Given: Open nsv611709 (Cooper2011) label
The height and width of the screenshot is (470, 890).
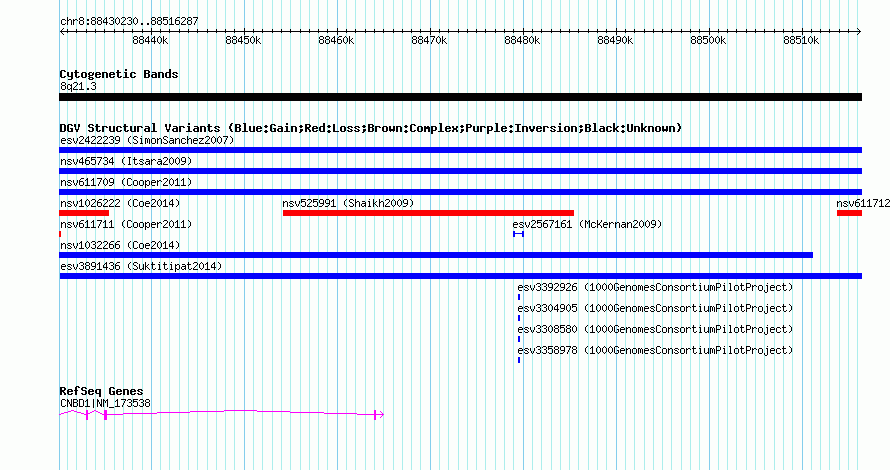Looking at the screenshot, I should coord(126,182).
